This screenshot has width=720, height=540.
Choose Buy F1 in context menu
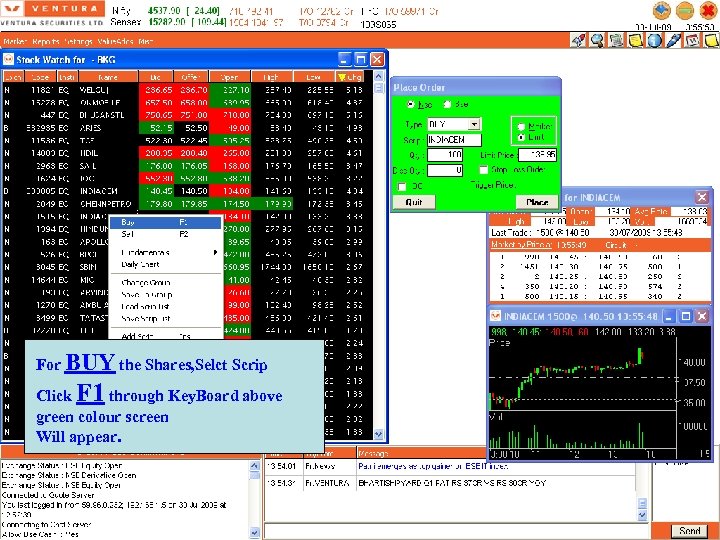[165, 222]
